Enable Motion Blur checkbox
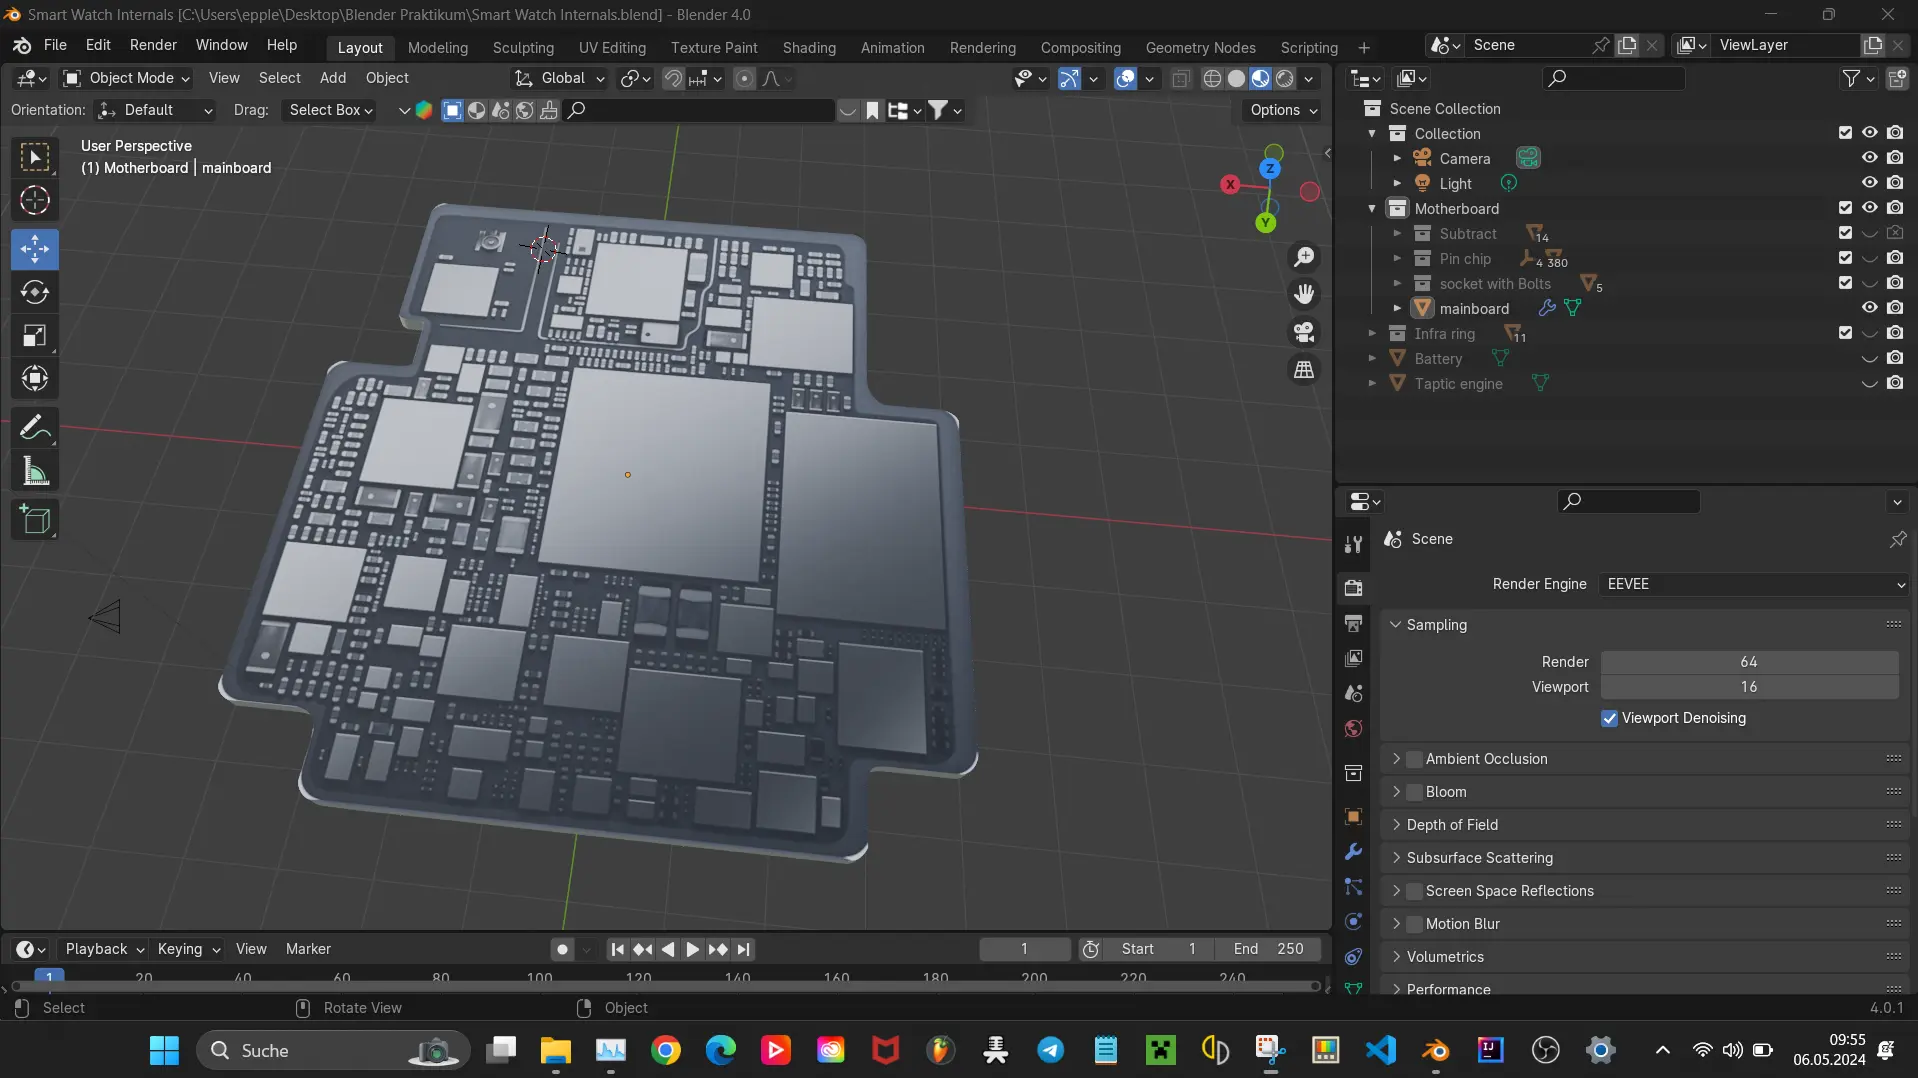 [x=1414, y=924]
